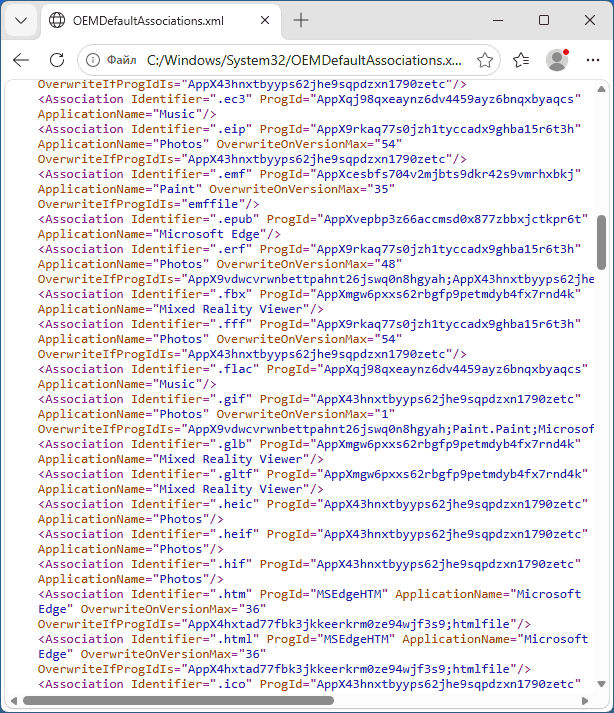Click the scroll left arrow

click(14, 701)
